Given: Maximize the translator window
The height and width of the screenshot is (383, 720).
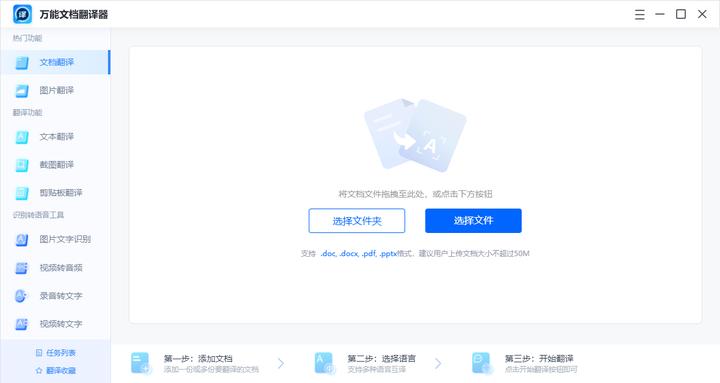Looking at the screenshot, I should [x=681, y=14].
